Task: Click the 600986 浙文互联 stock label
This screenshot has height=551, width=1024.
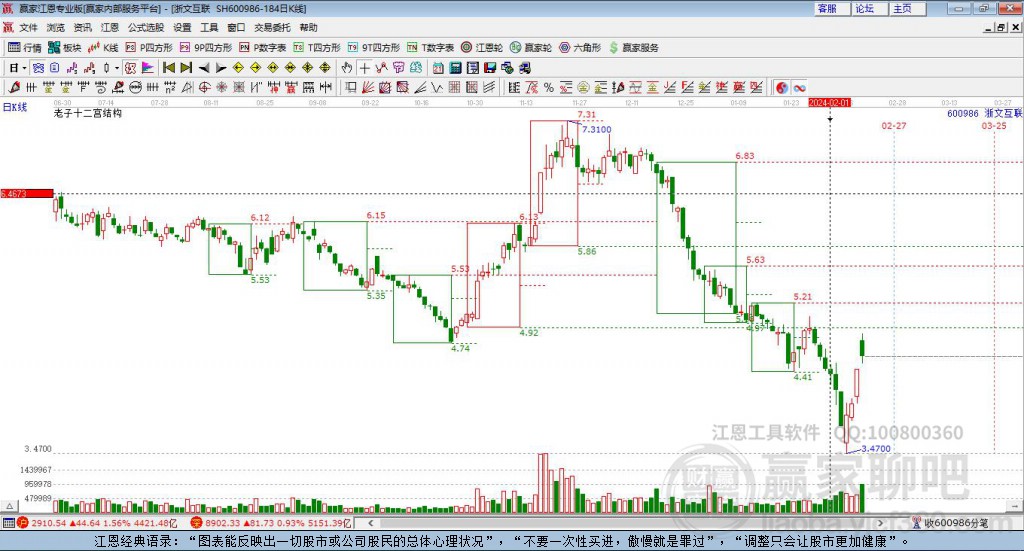Action: 985,114
